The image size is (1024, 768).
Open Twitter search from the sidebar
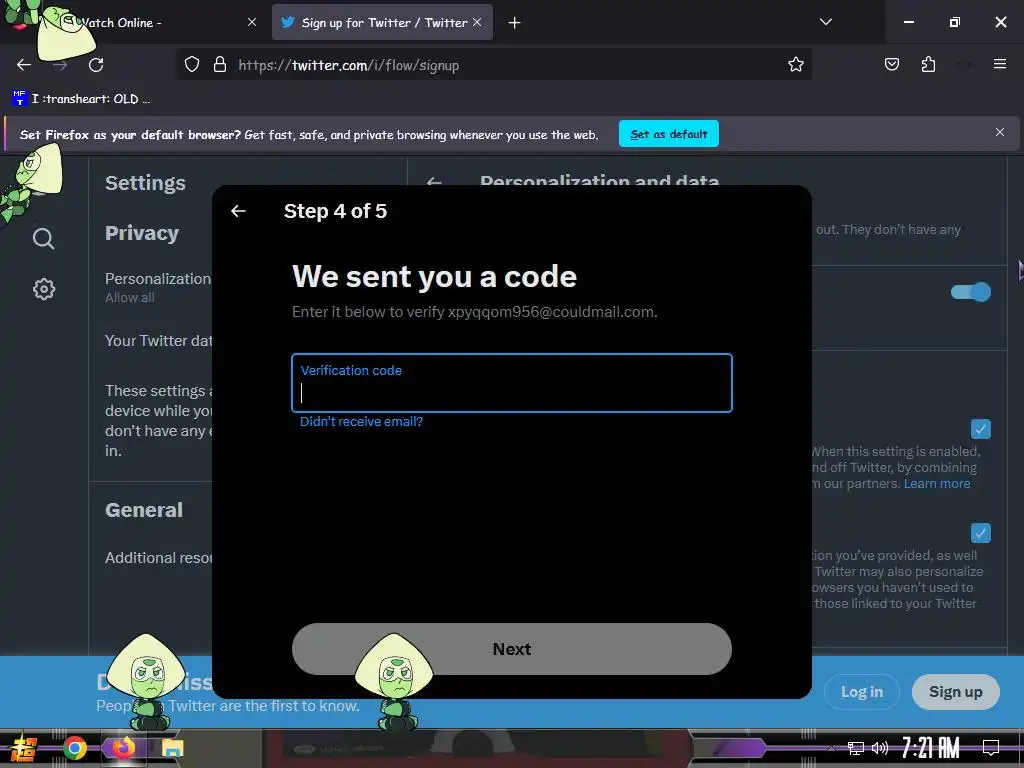pos(44,239)
